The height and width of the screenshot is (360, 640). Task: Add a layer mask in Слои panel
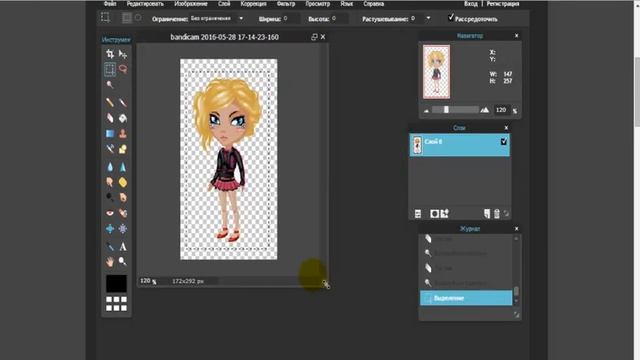point(434,213)
